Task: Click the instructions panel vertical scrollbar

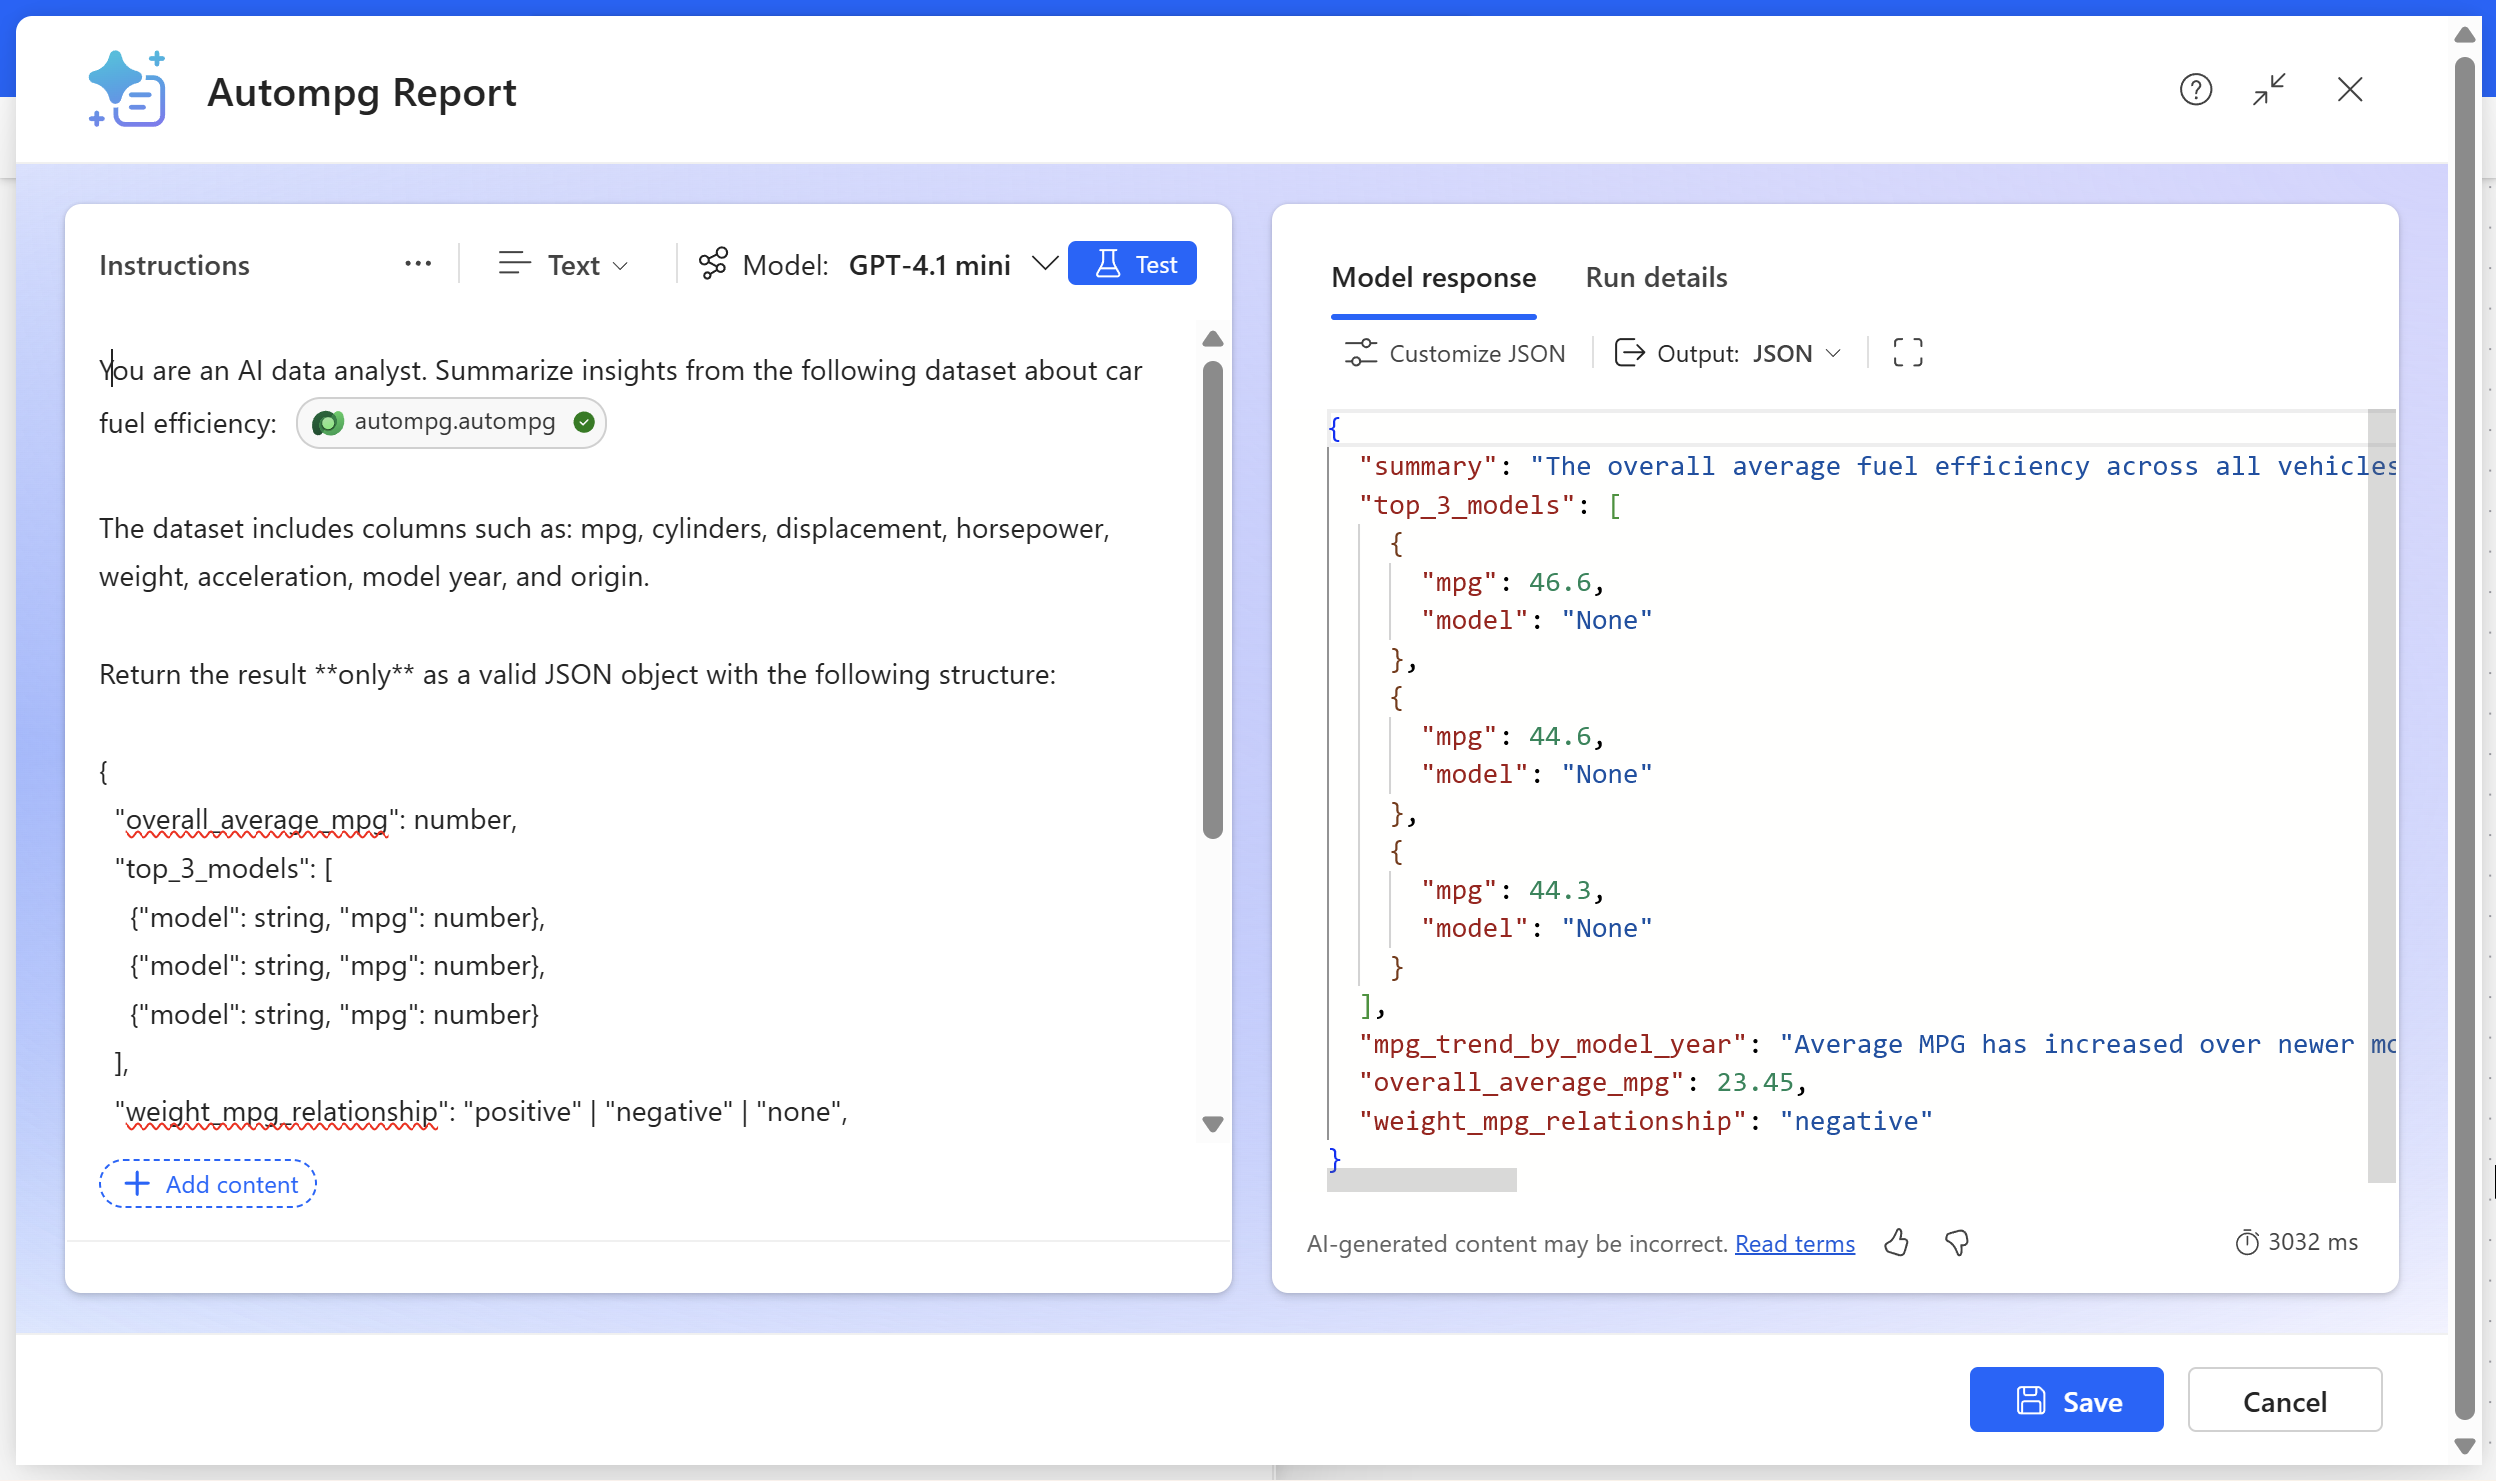Action: (1212, 600)
